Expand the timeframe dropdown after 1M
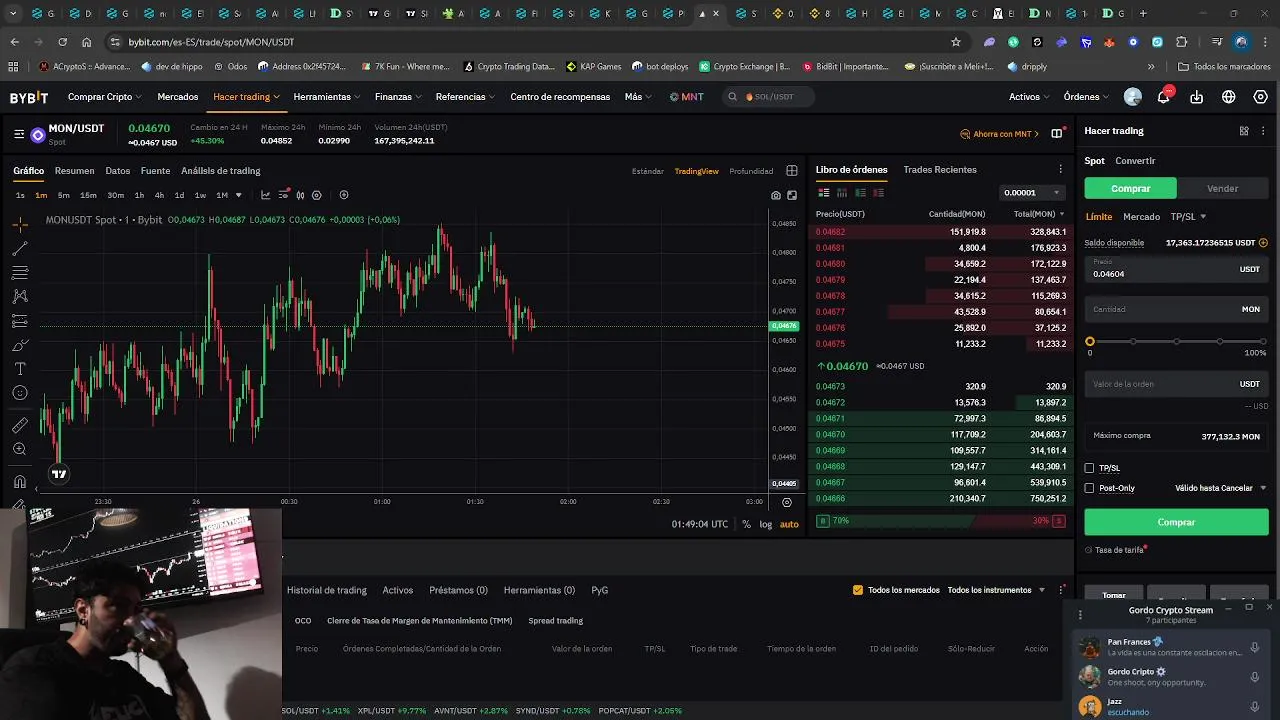 238,195
